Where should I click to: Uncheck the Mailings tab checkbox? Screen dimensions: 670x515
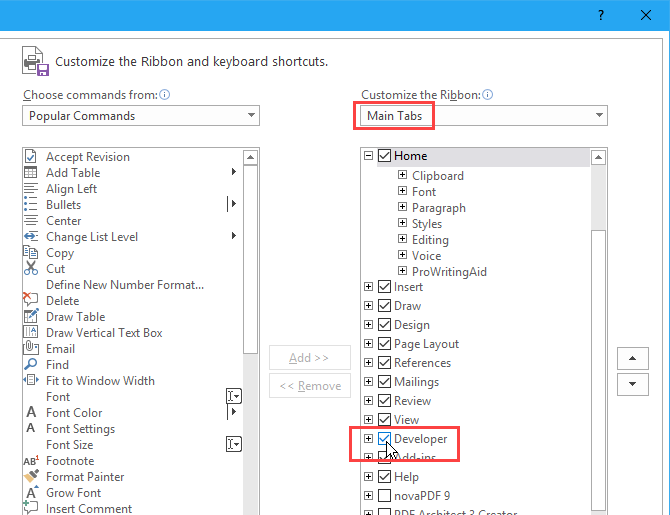click(x=385, y=382)
